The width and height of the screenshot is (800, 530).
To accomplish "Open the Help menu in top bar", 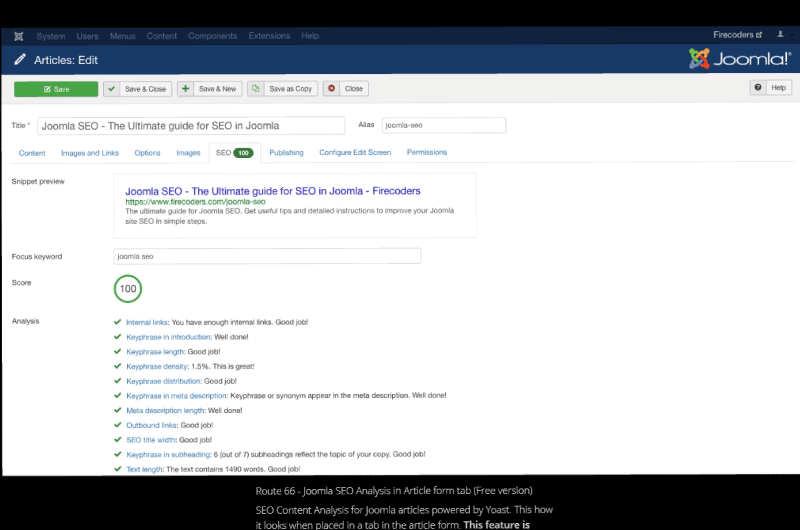I will click(310, 36).
